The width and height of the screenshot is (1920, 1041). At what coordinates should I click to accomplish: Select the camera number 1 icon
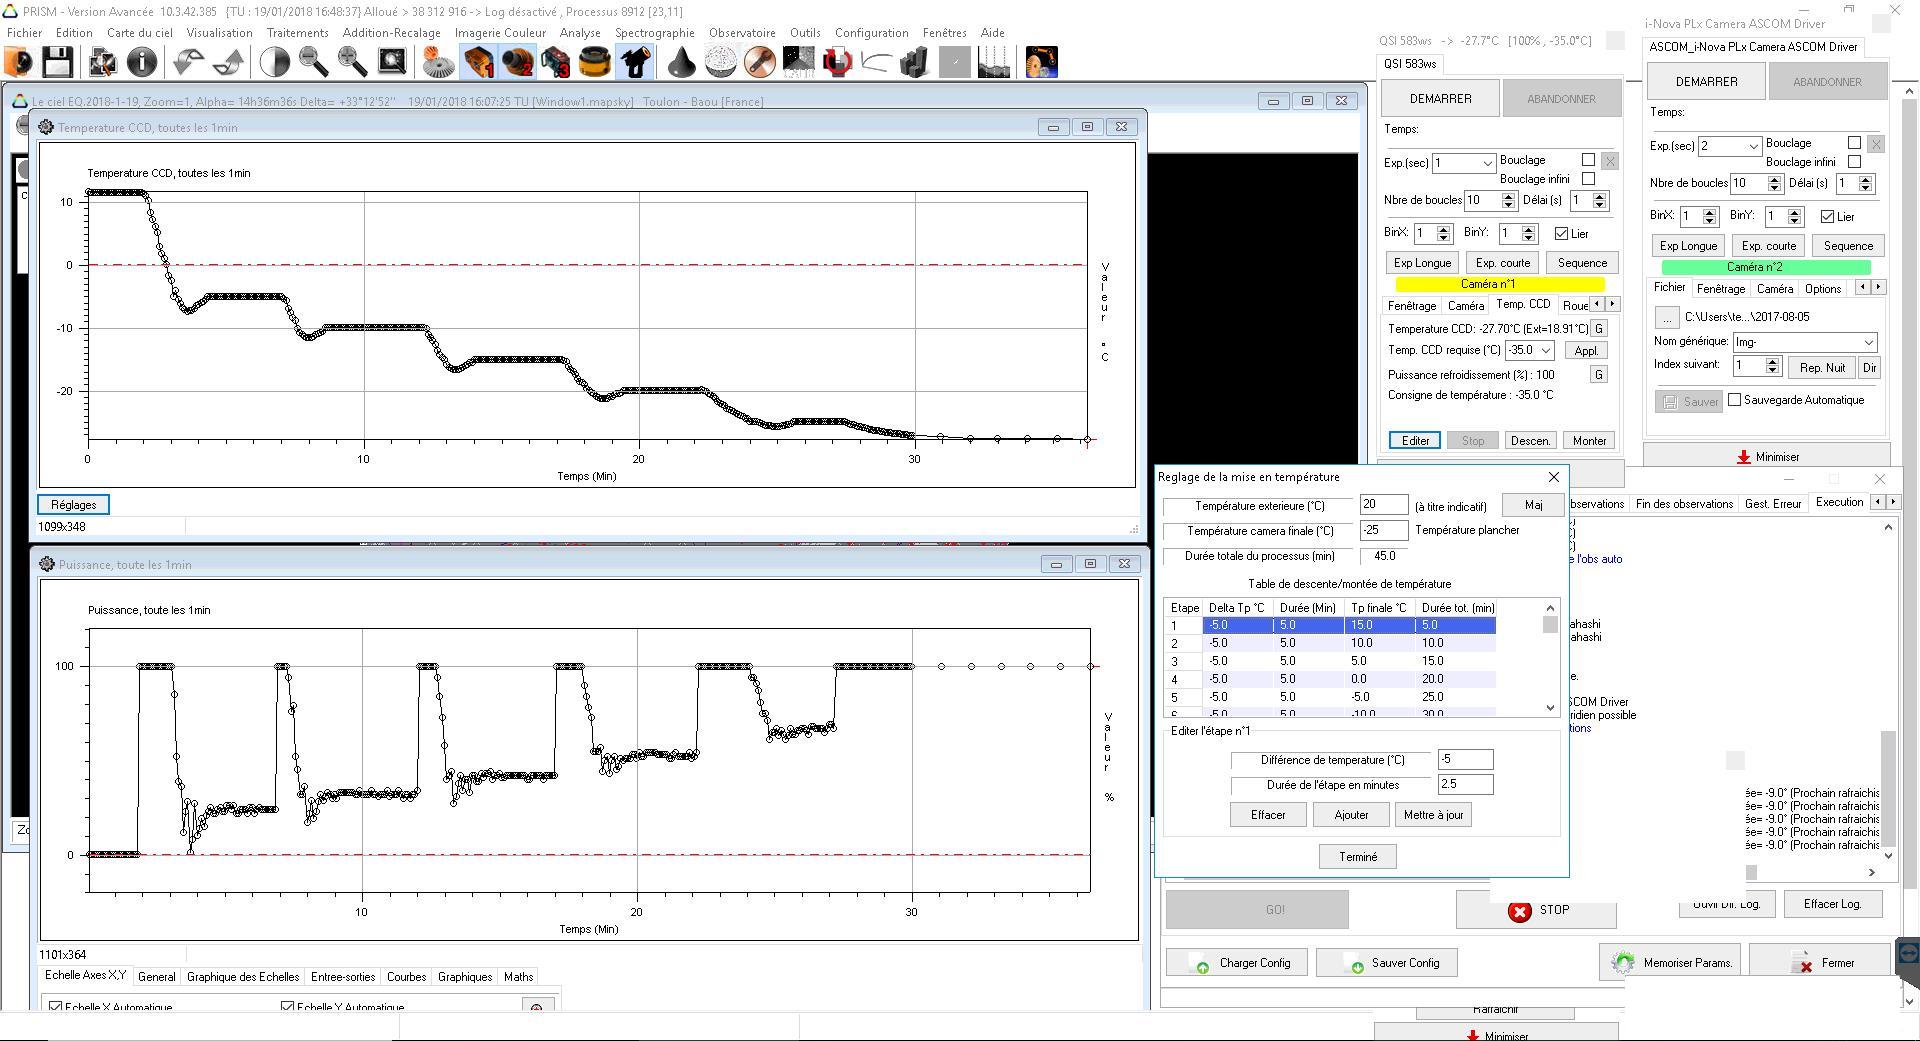tap(479, 63)
